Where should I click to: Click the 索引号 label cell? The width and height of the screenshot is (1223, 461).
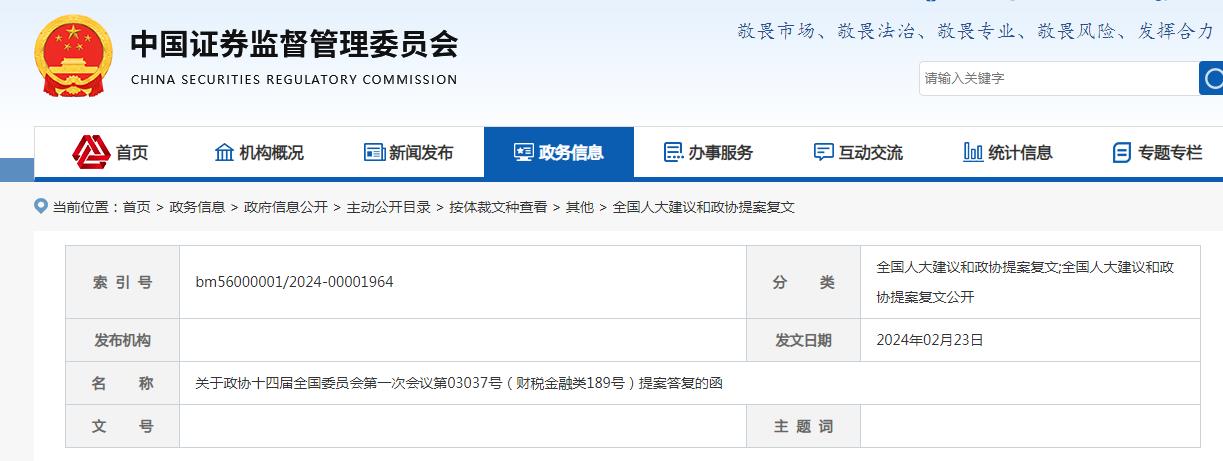coord(122,282)
